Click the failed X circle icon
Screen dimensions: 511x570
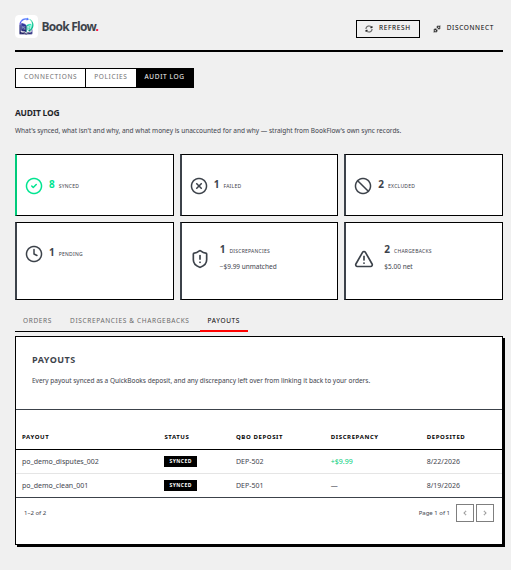(199, 186)
